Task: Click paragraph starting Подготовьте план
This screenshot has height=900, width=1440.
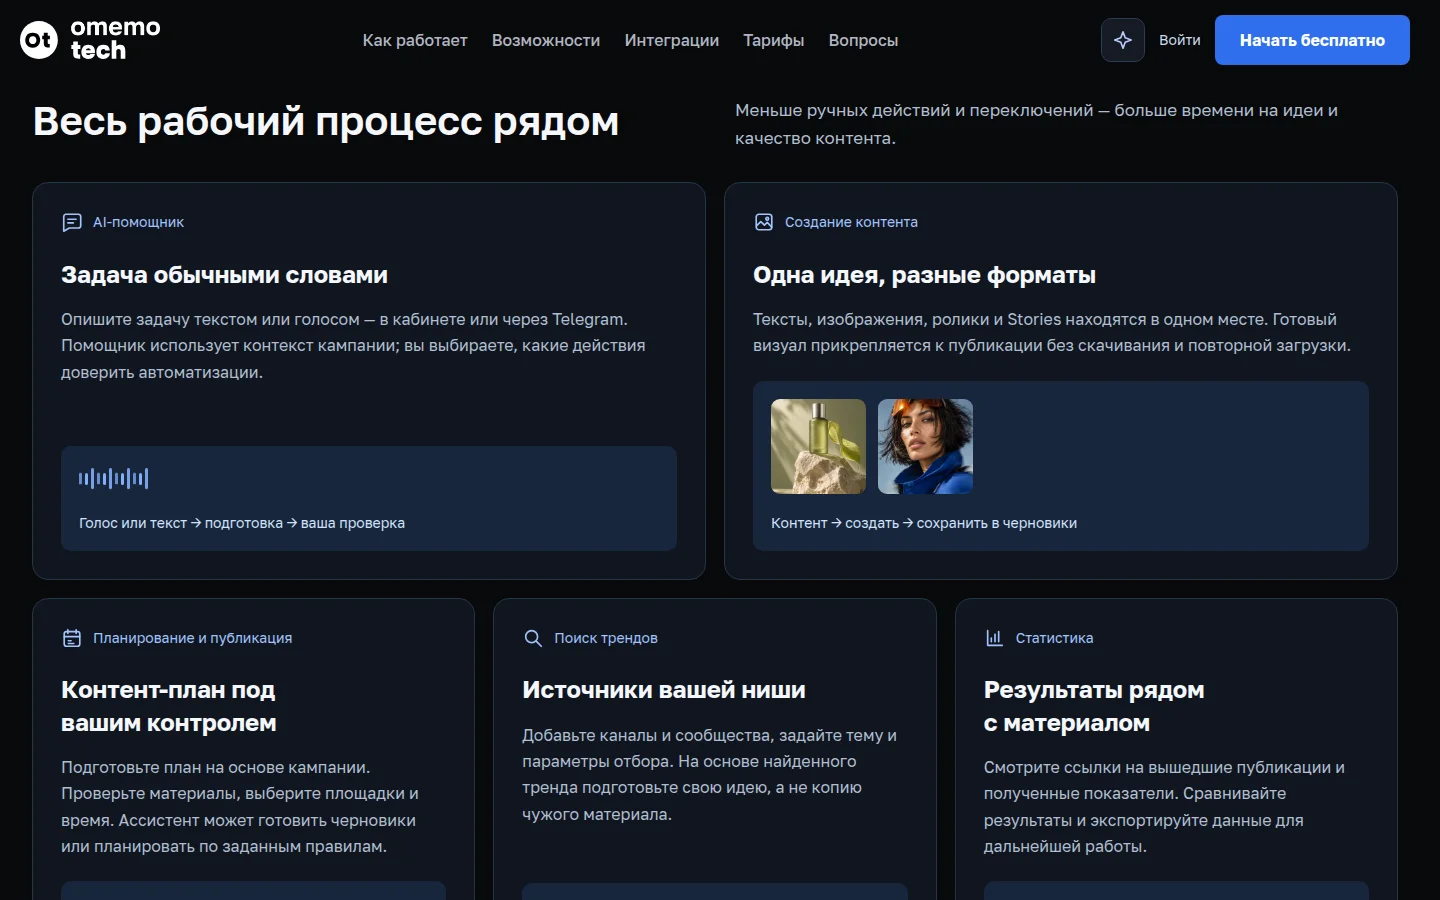Action: tap(240, 807)
